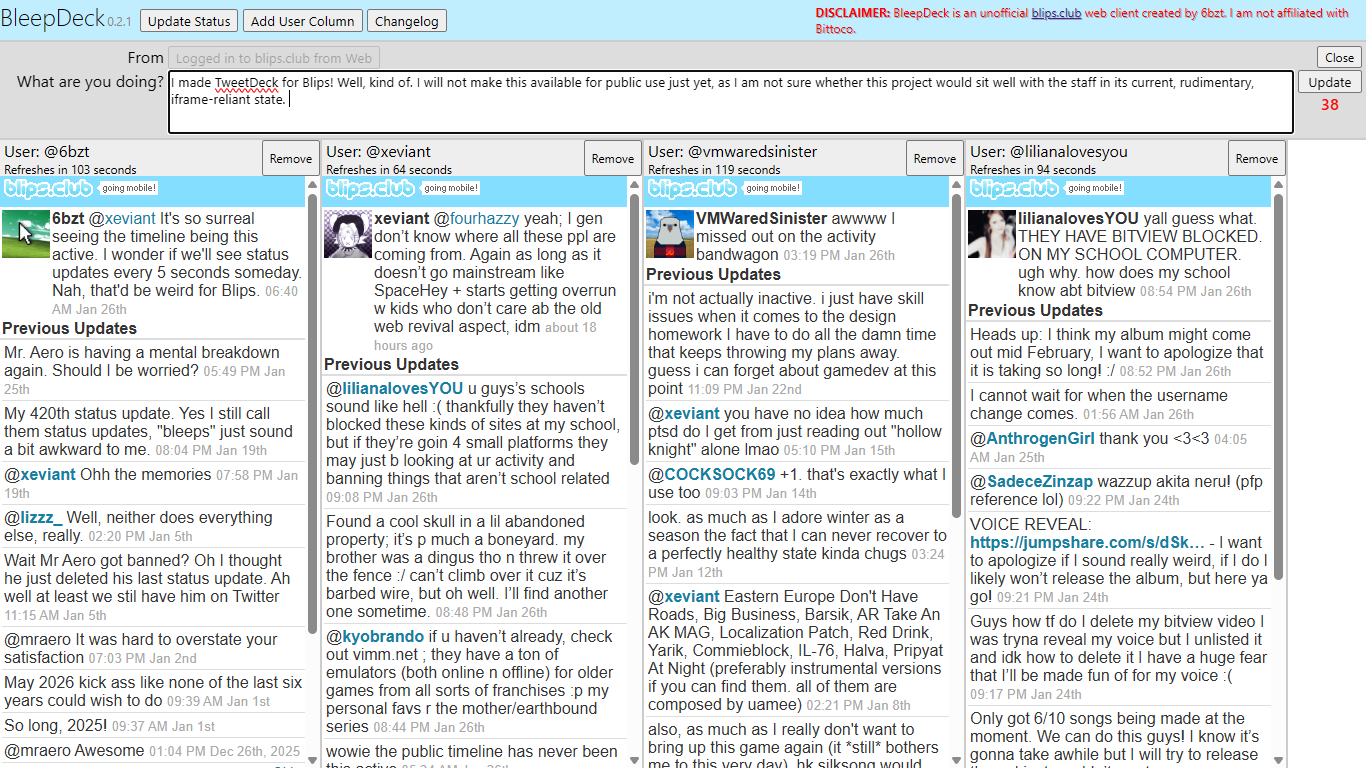Viewport: 1366px width, 768px height.
Task: Click blips.club logo in 6bzt column
Action: (x=48, y=188)
